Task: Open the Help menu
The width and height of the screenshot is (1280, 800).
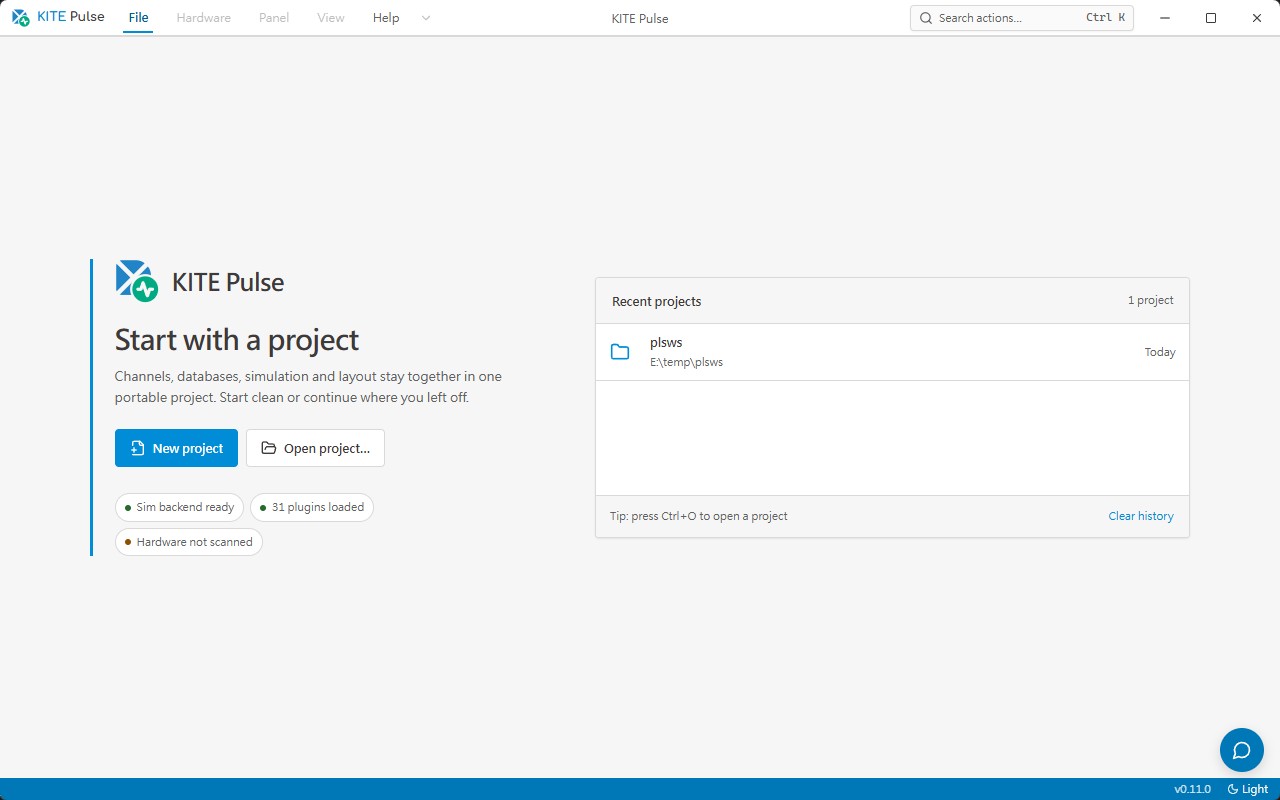Action: pos(386,18)
